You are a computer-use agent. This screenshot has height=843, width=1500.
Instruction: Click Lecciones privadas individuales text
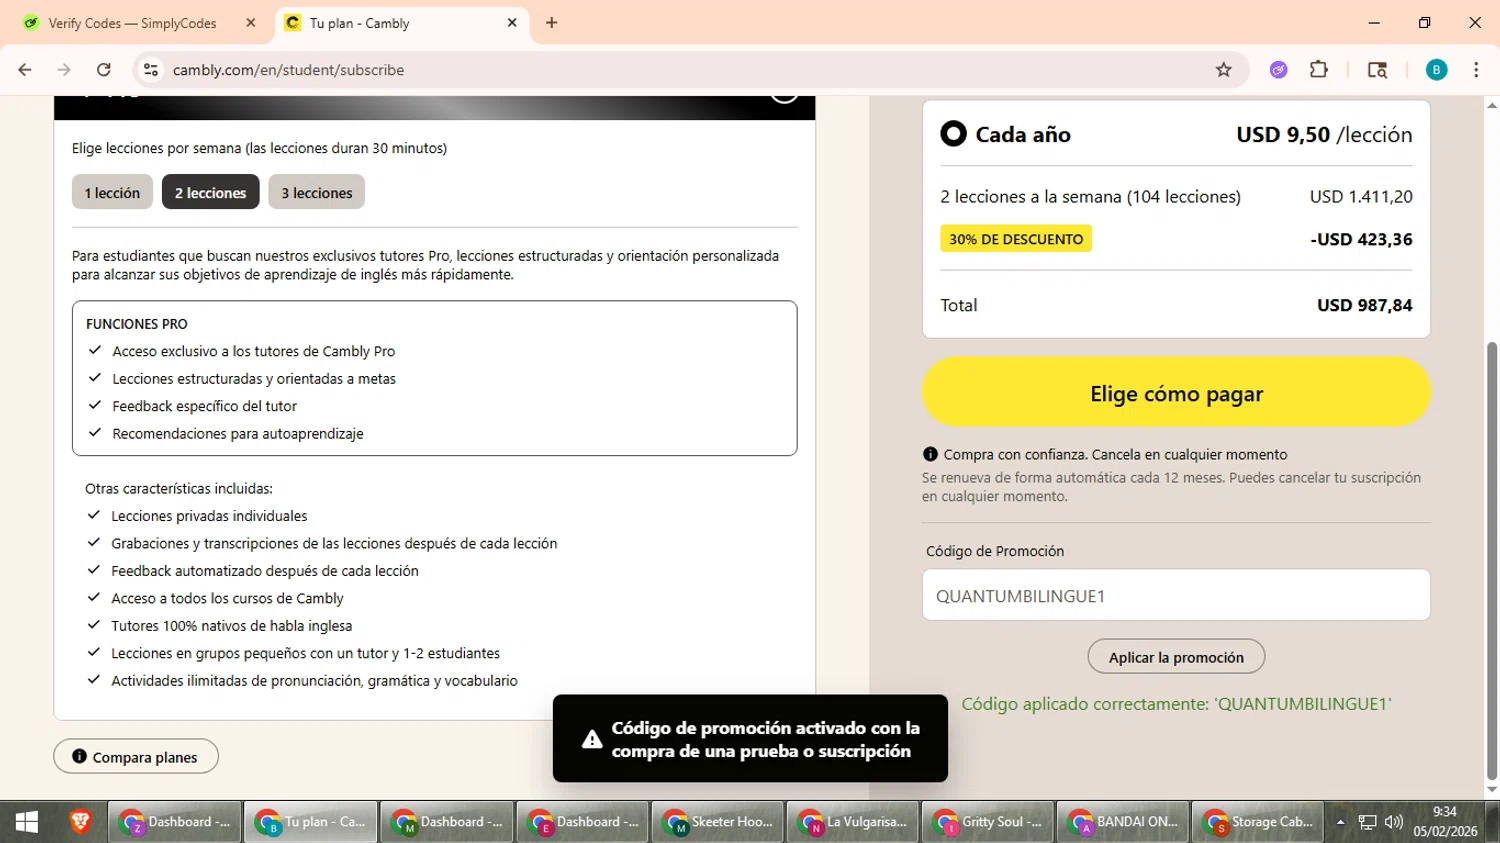(209, 516)
